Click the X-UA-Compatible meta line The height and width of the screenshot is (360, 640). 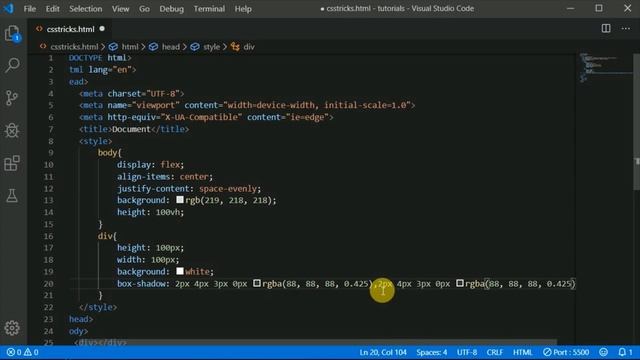pos(206,117)
